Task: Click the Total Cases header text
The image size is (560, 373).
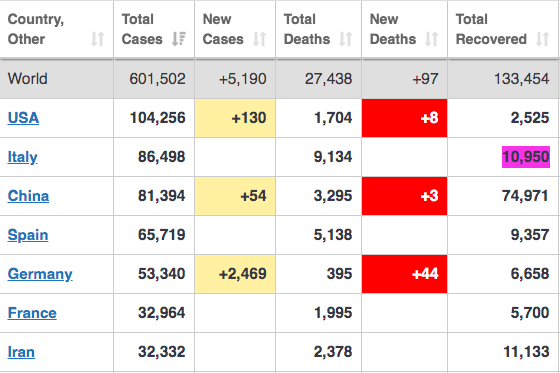Action: [142, 29]
